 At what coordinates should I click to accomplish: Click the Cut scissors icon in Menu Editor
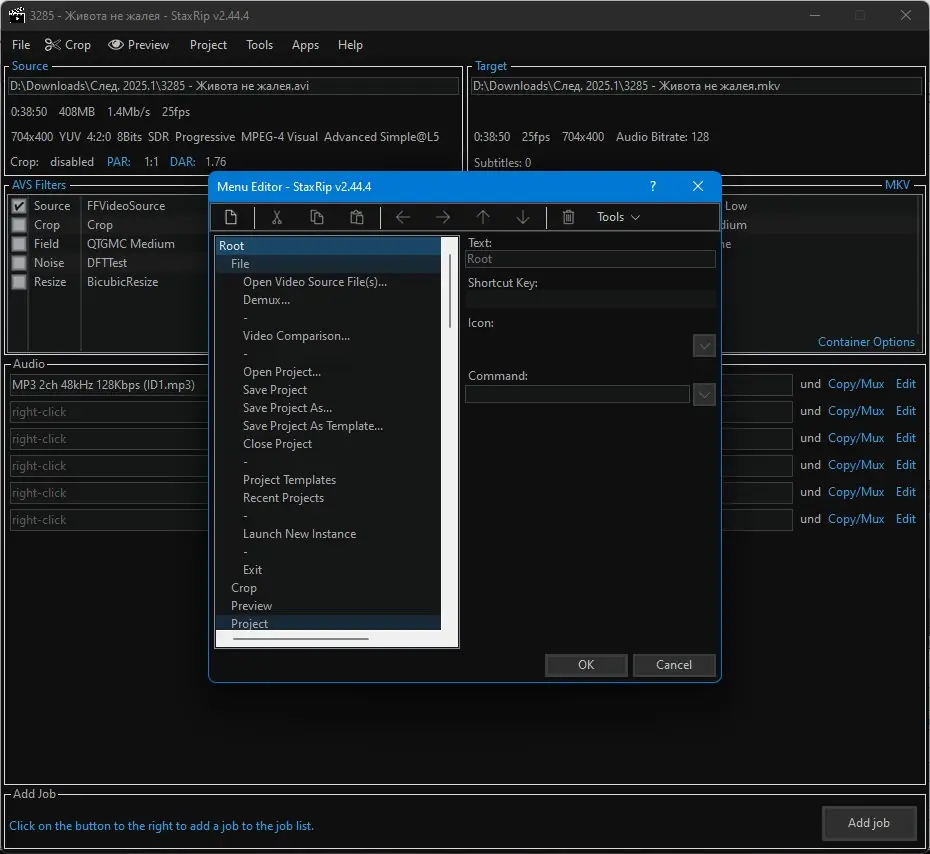[277, 217]
